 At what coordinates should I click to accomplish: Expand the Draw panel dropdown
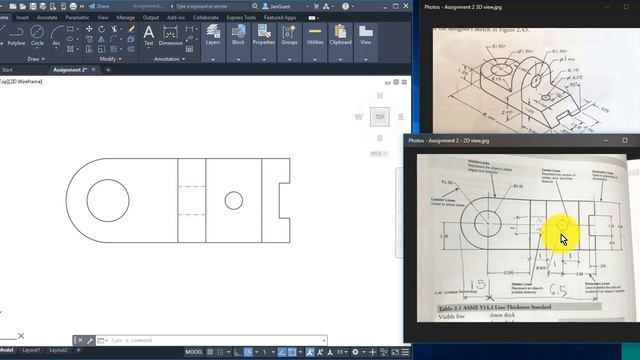36,59
